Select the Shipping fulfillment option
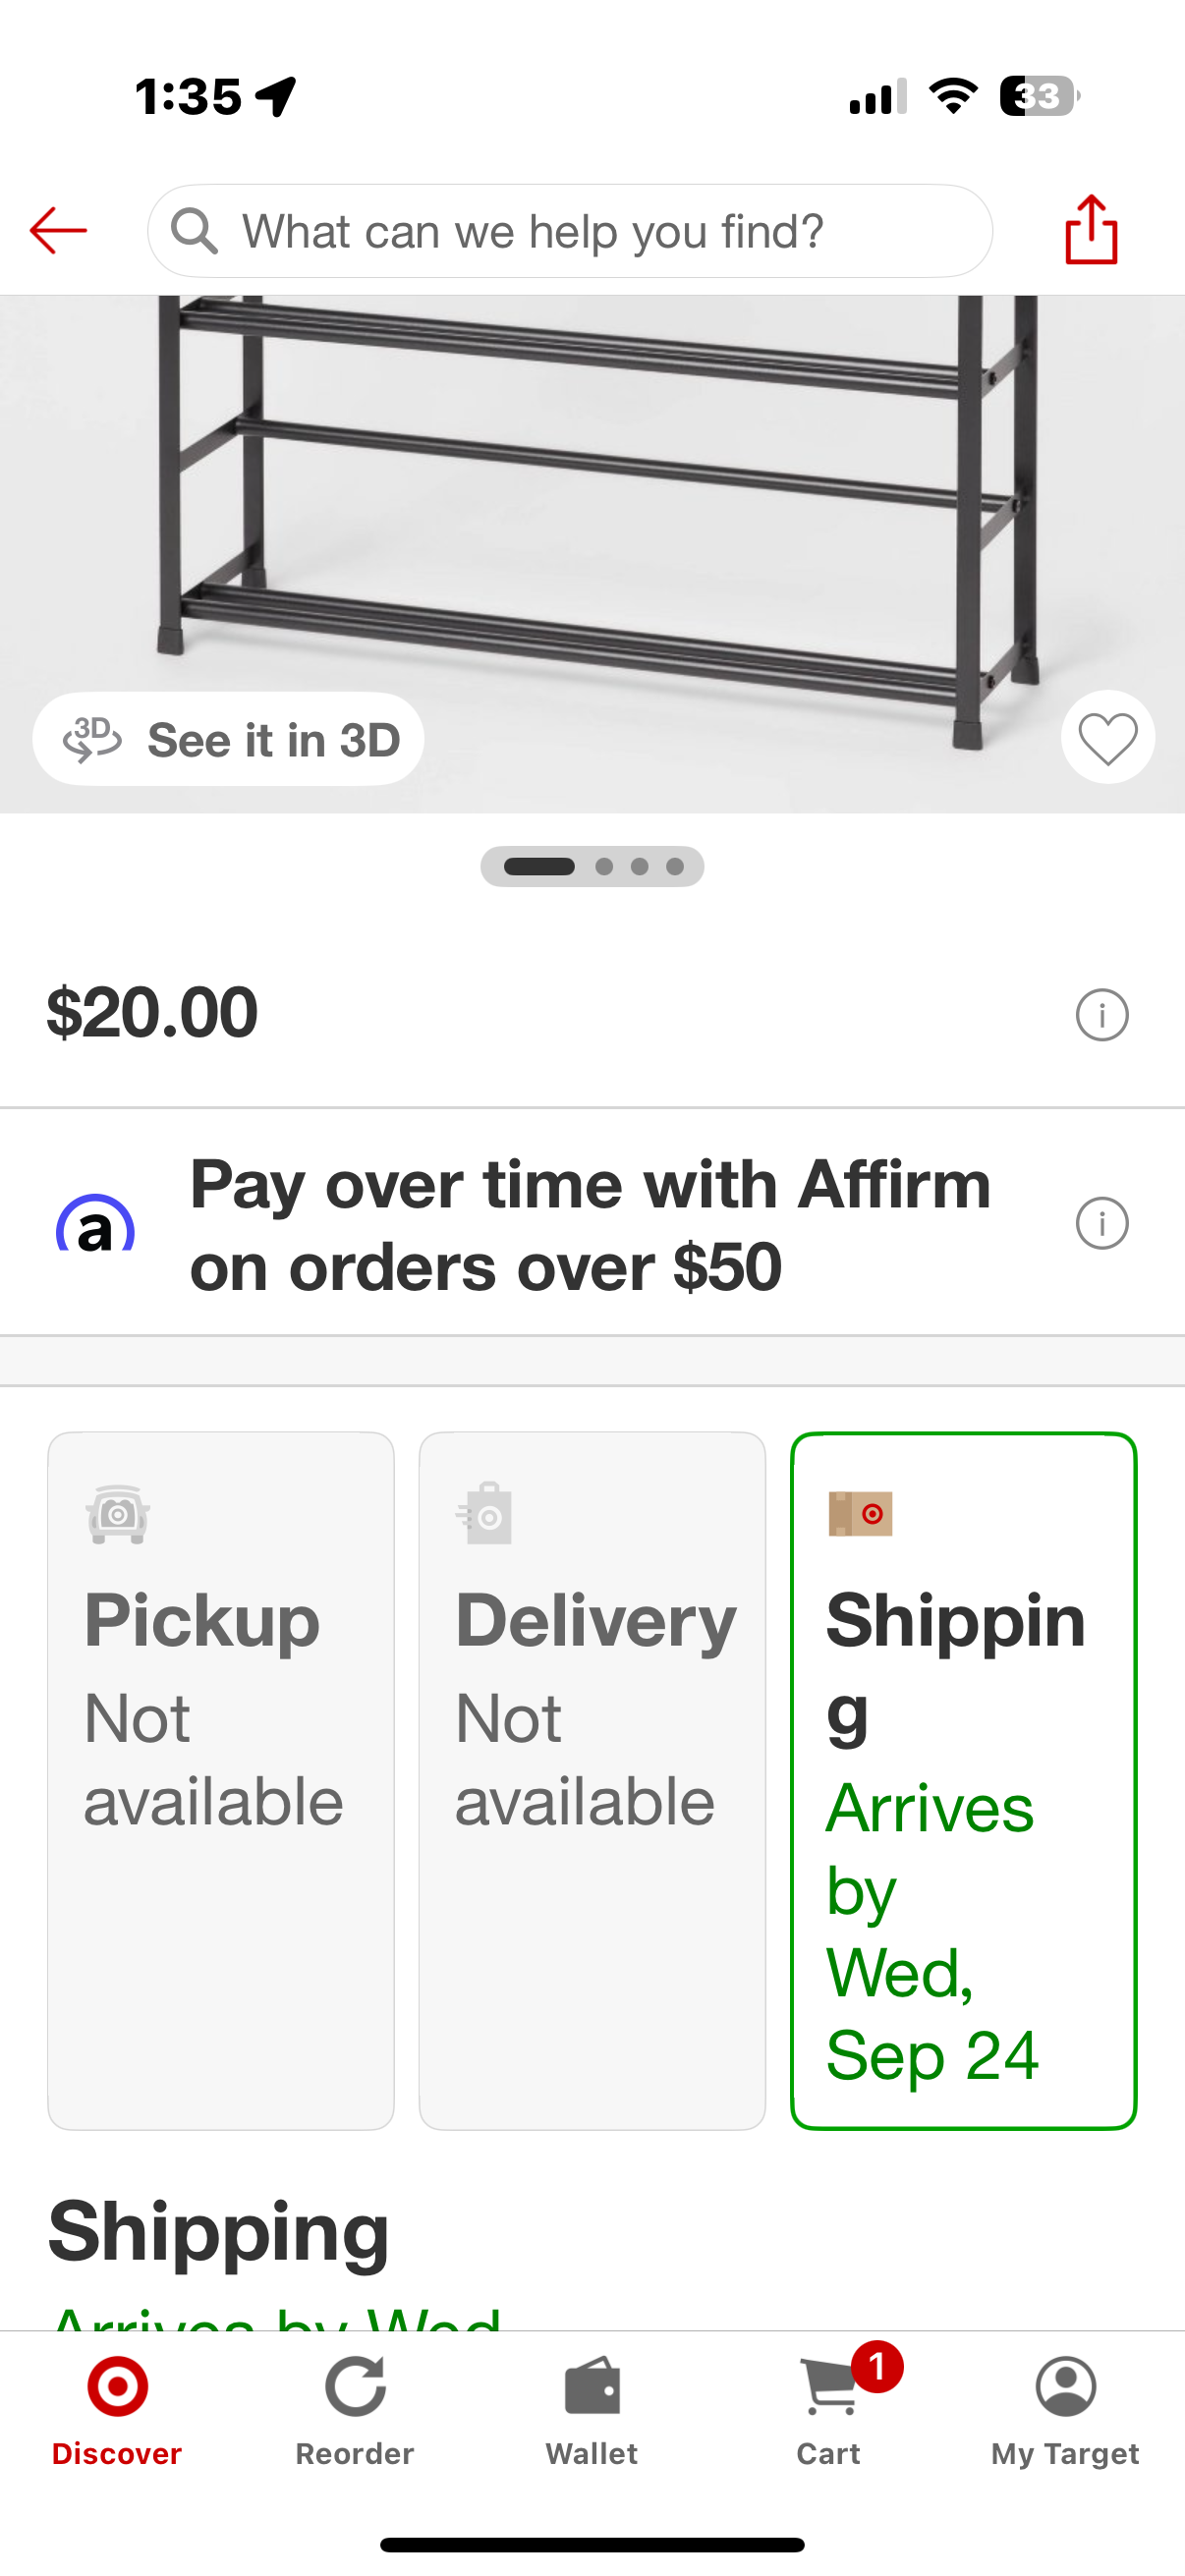 pos(963,1780)
